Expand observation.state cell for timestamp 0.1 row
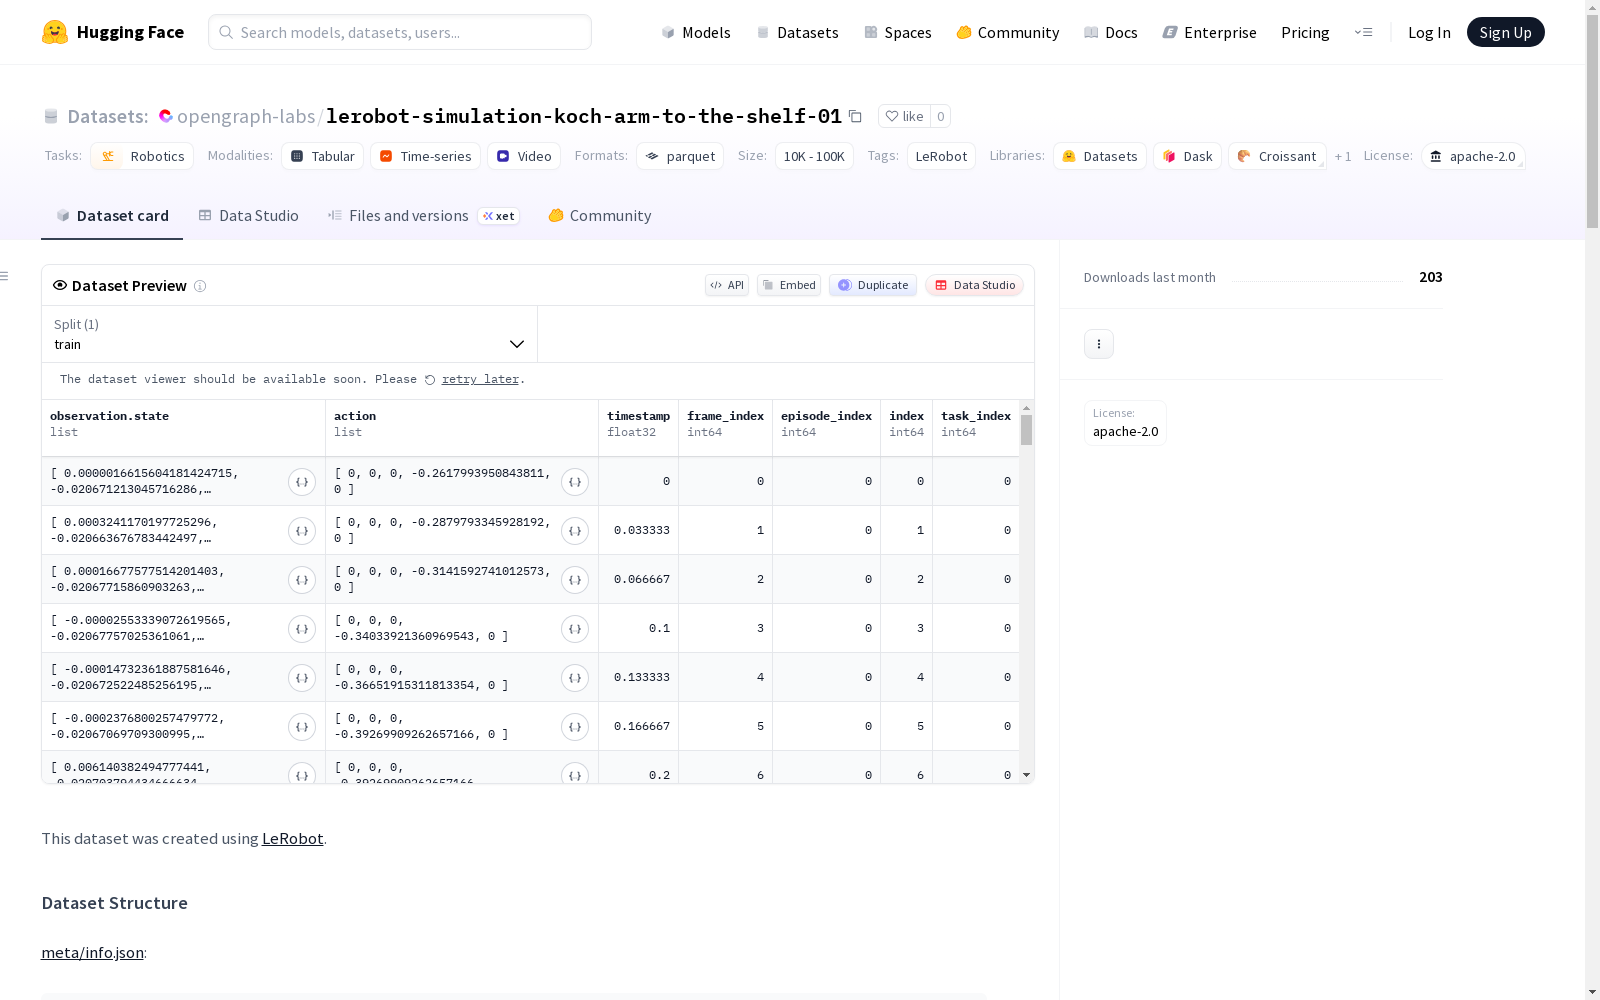 [x=302, y=629]
